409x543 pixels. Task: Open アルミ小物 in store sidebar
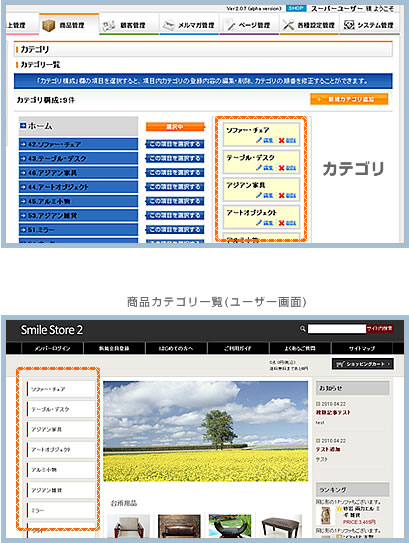click(x=61, y=470)
